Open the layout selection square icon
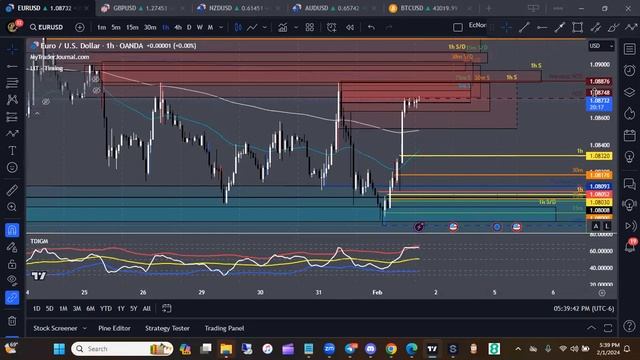The height and width of the screenshot is (360, 640). pos(458,27)
